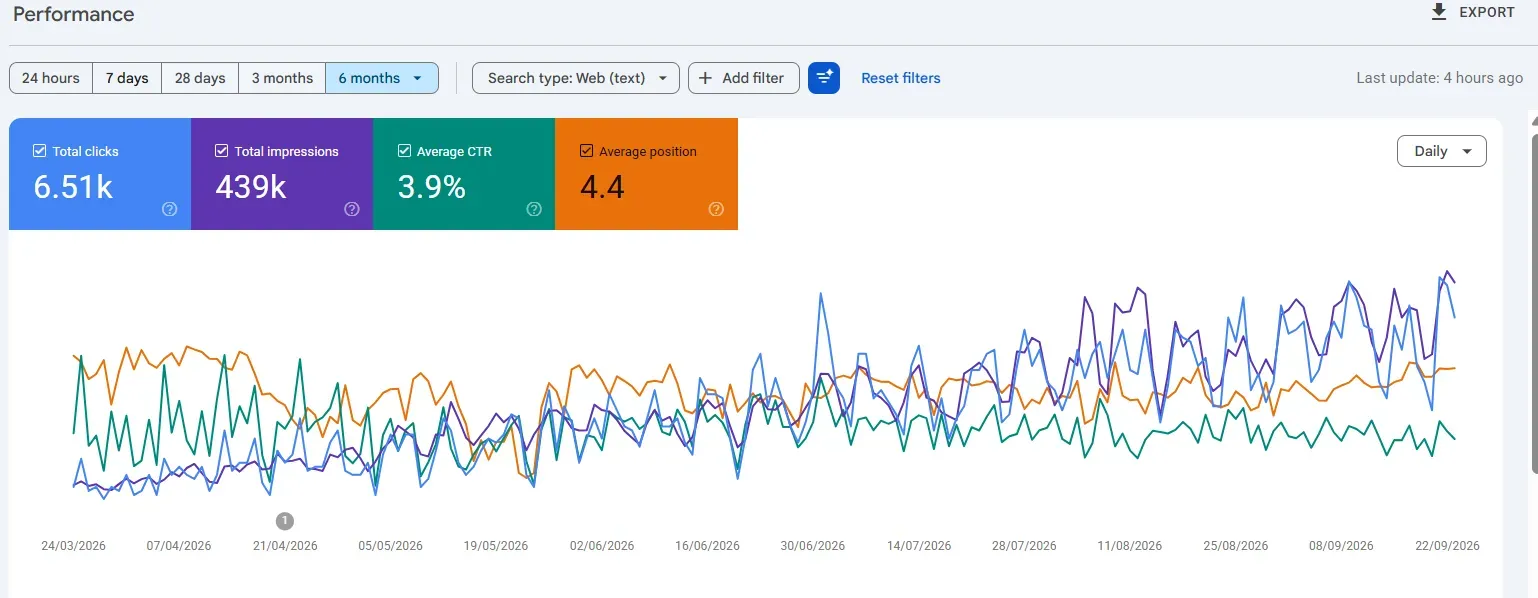Toggle the Average CTR checkbox
This screenshot has width=1538, height=598.
point(404,151)
